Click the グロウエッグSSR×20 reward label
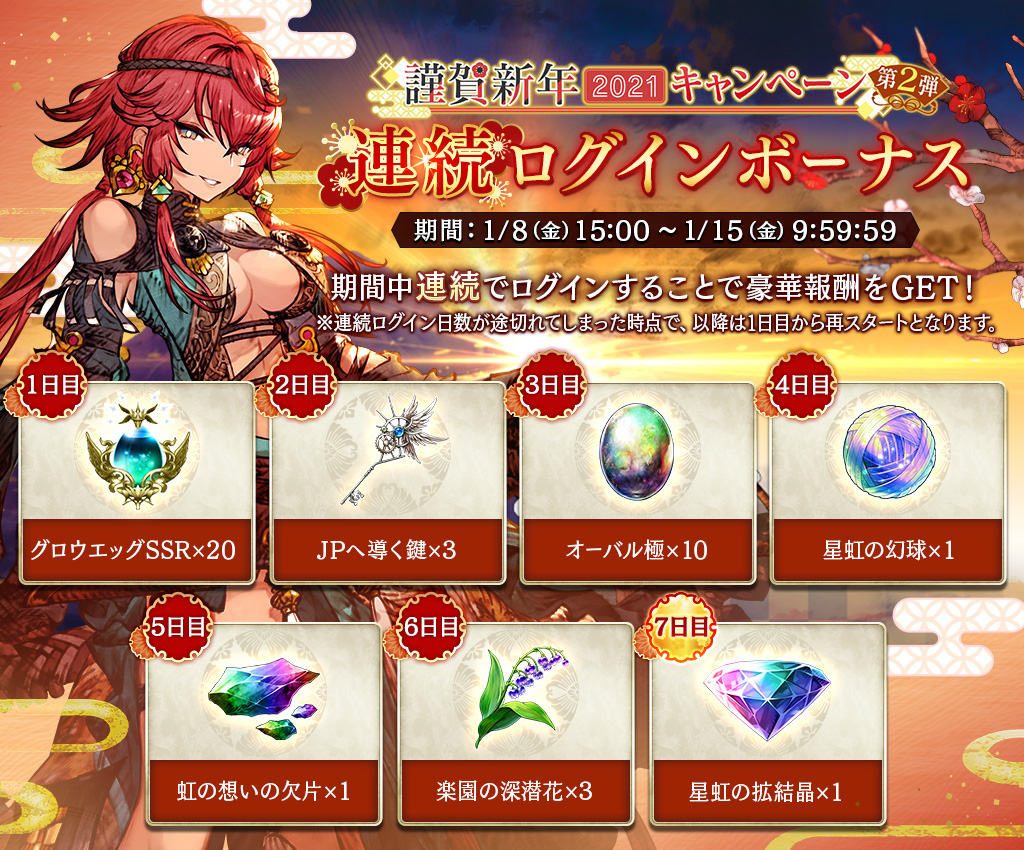This screenshot has width=1024, height=850. (133, 550)
